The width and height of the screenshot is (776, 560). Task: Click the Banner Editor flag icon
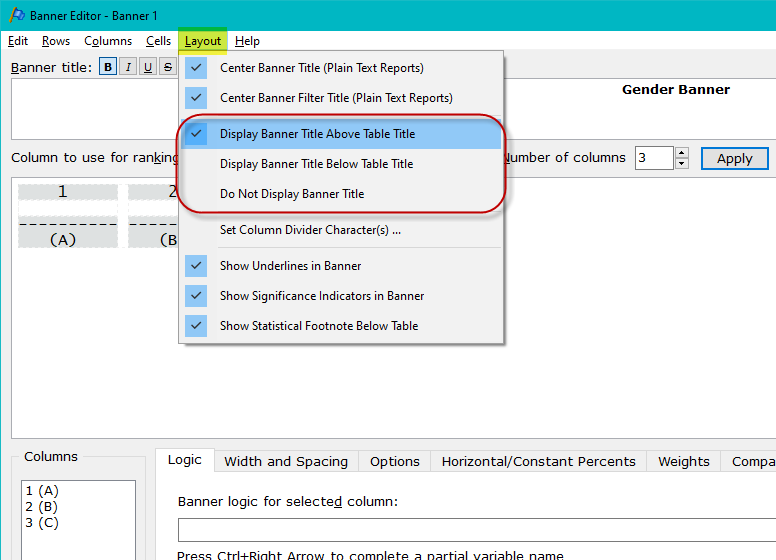coord(17,15)
